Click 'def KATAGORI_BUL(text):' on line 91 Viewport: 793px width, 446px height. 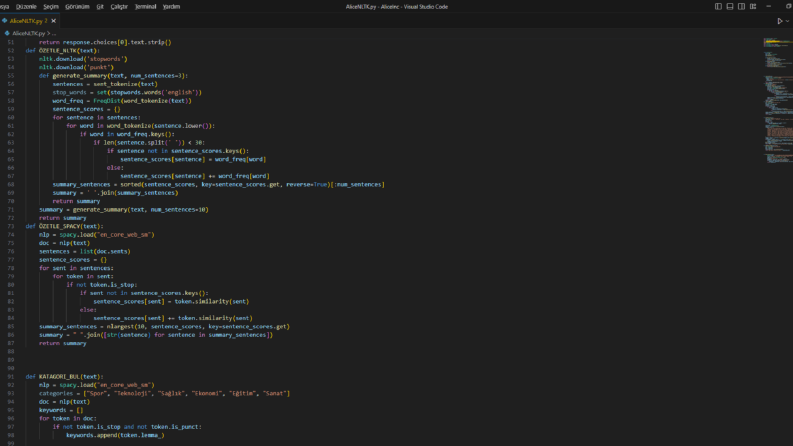(x=64, y=377)
